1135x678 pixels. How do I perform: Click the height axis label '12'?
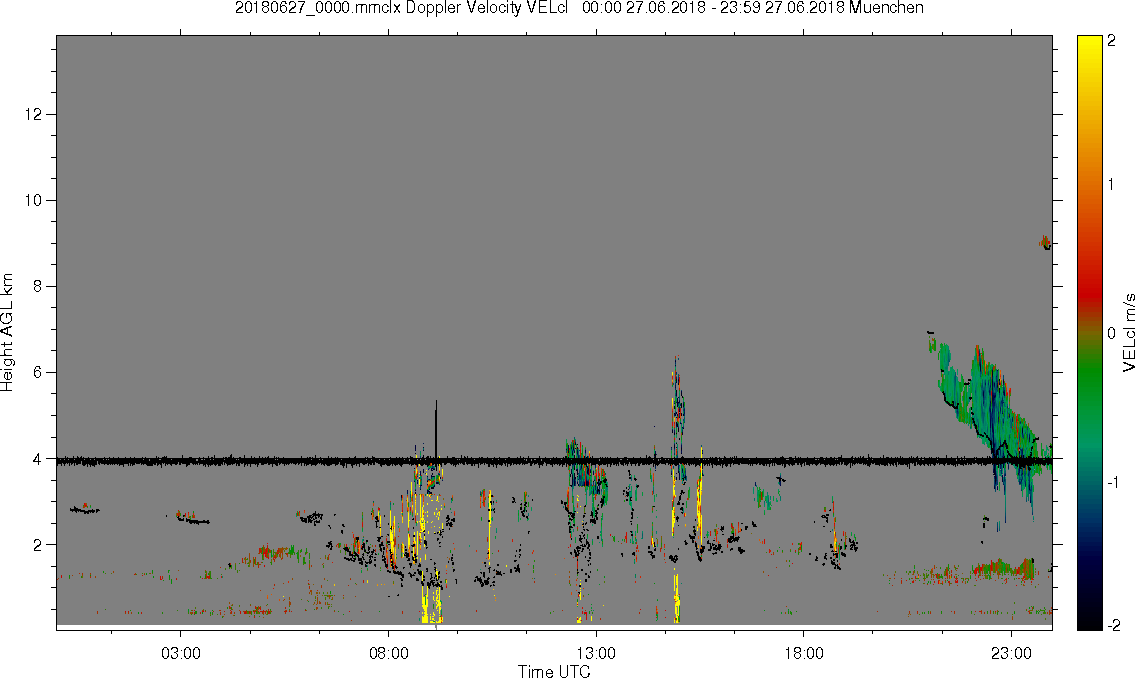33,114
